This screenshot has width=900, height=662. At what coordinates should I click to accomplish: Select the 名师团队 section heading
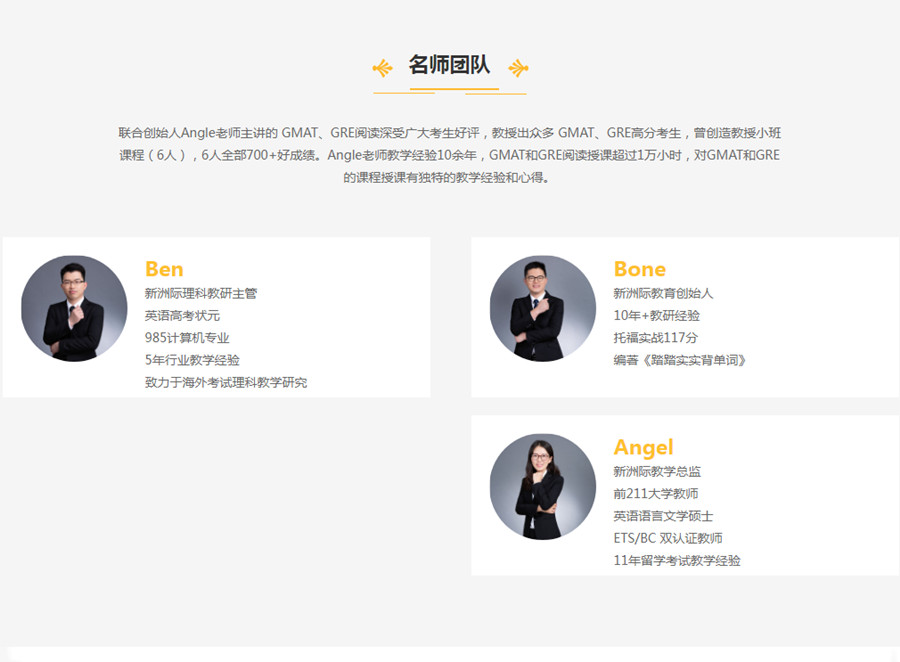click(x=449, y=66)
